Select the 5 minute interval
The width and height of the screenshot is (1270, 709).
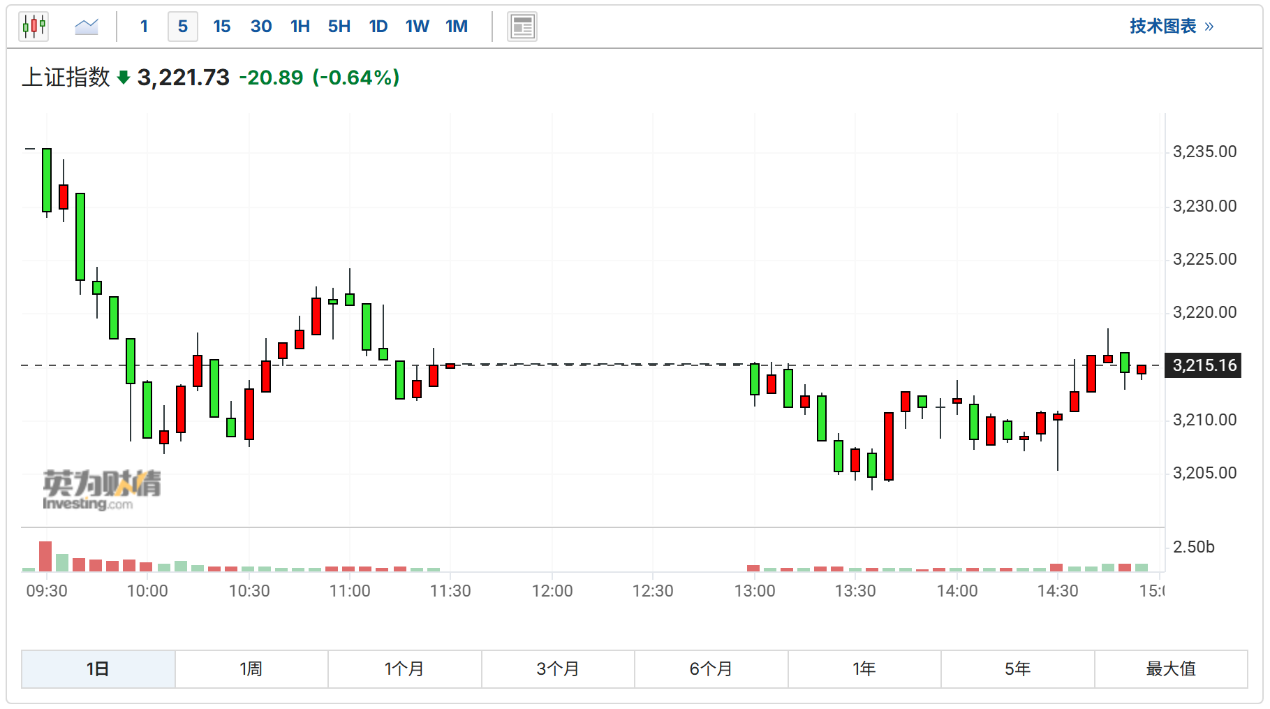(x=182, y=26)
